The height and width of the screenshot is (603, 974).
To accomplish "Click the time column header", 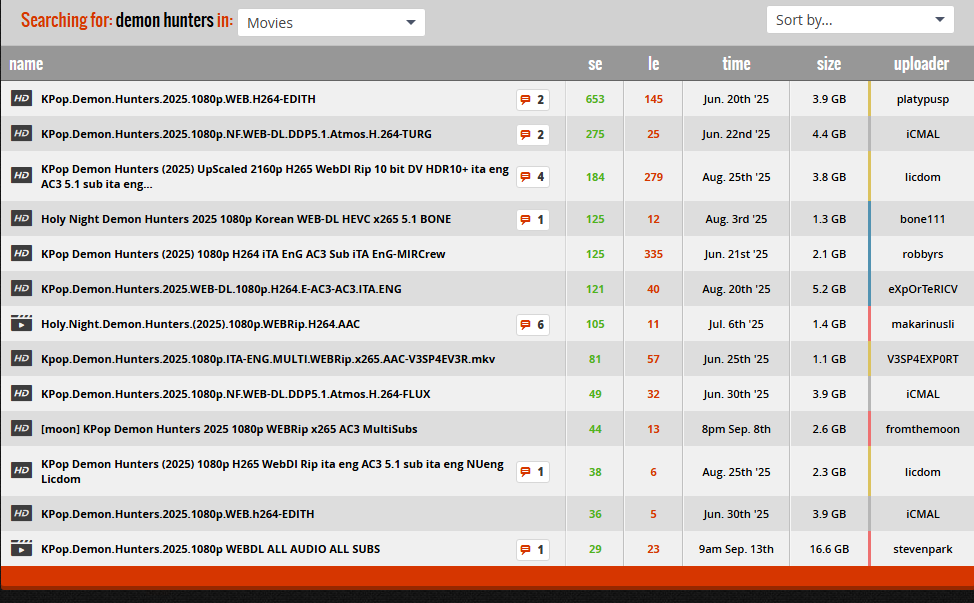I will point(736,64).
